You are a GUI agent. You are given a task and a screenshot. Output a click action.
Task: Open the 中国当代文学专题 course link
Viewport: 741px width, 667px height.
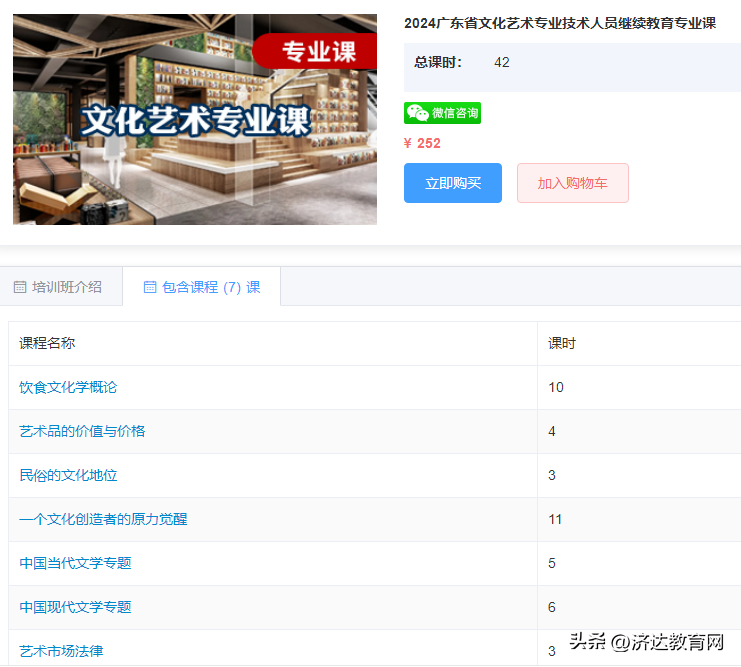75,563
